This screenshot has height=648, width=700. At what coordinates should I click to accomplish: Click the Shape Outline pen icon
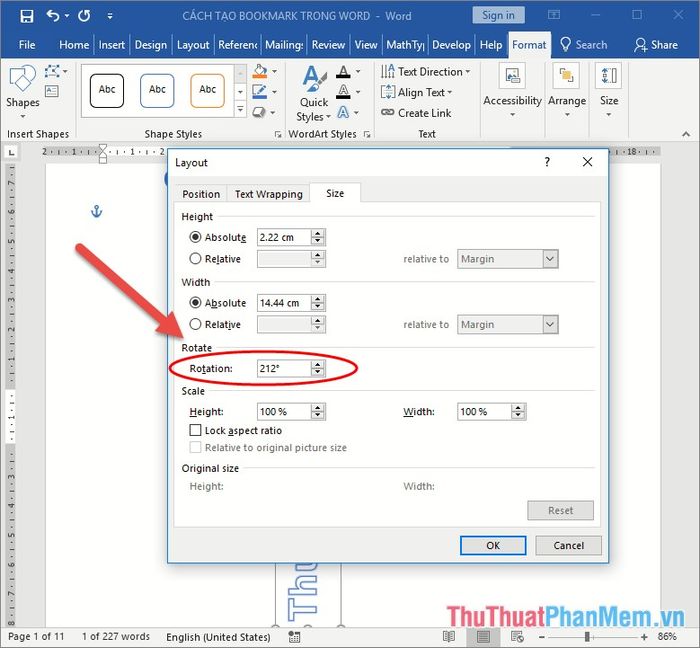pyautogui.click(x=260, y=91)
